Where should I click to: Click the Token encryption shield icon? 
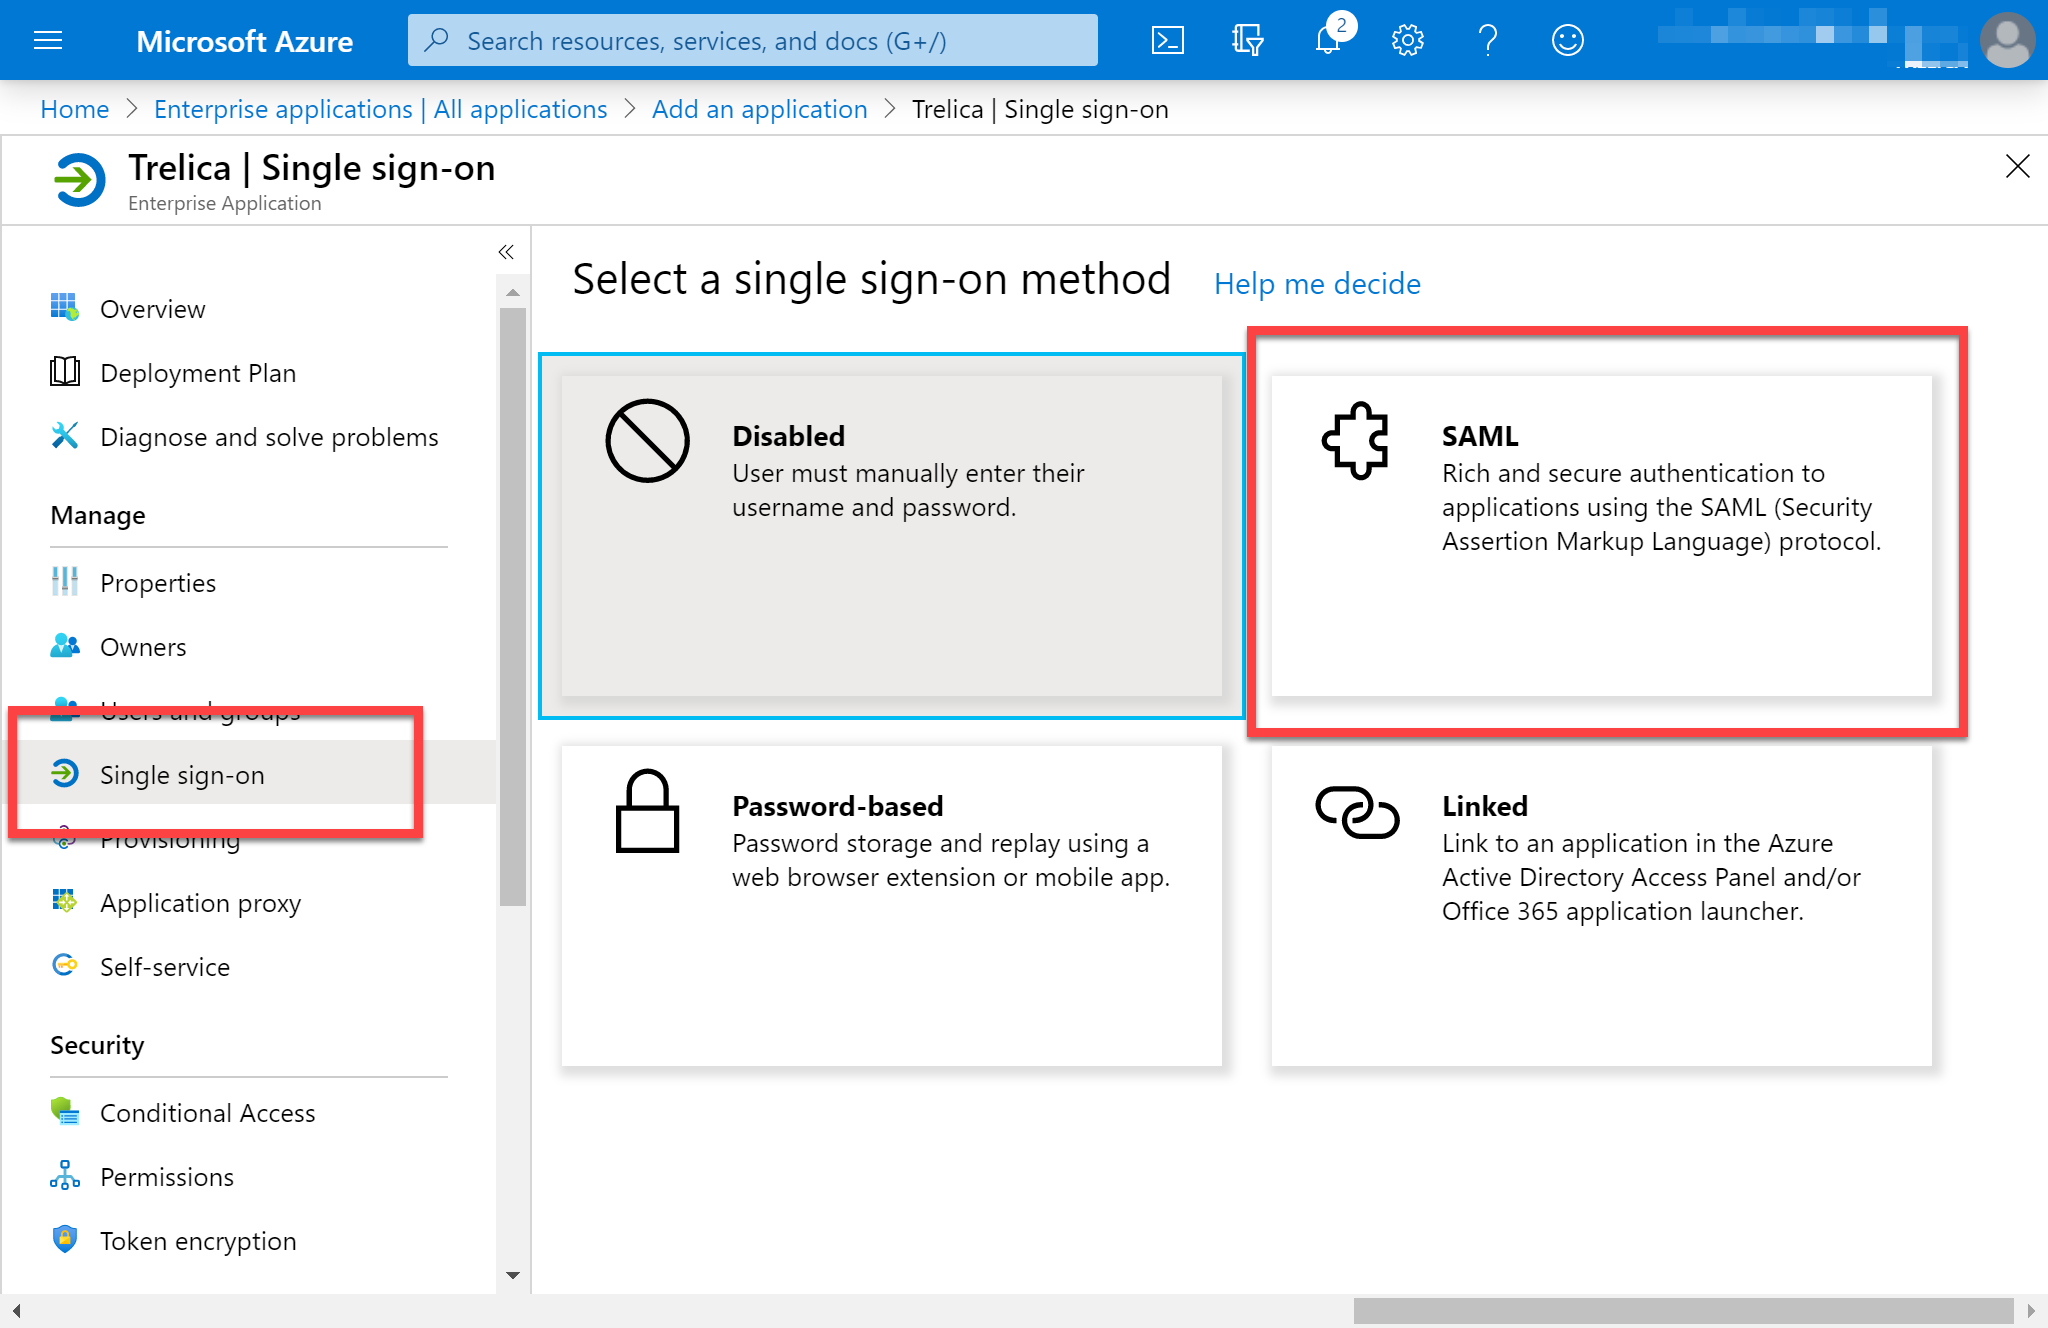coord(65,1239)
